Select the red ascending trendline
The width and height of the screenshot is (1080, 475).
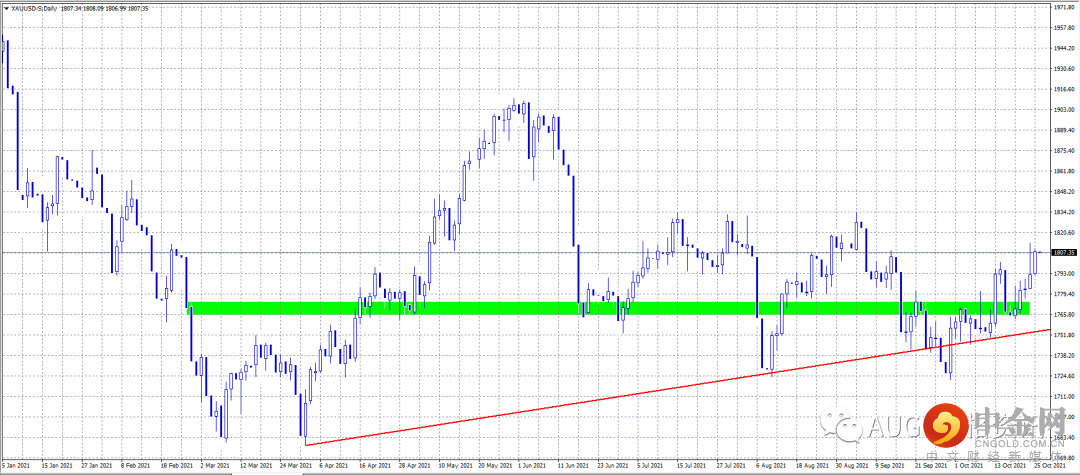click(x=678, y=388)
